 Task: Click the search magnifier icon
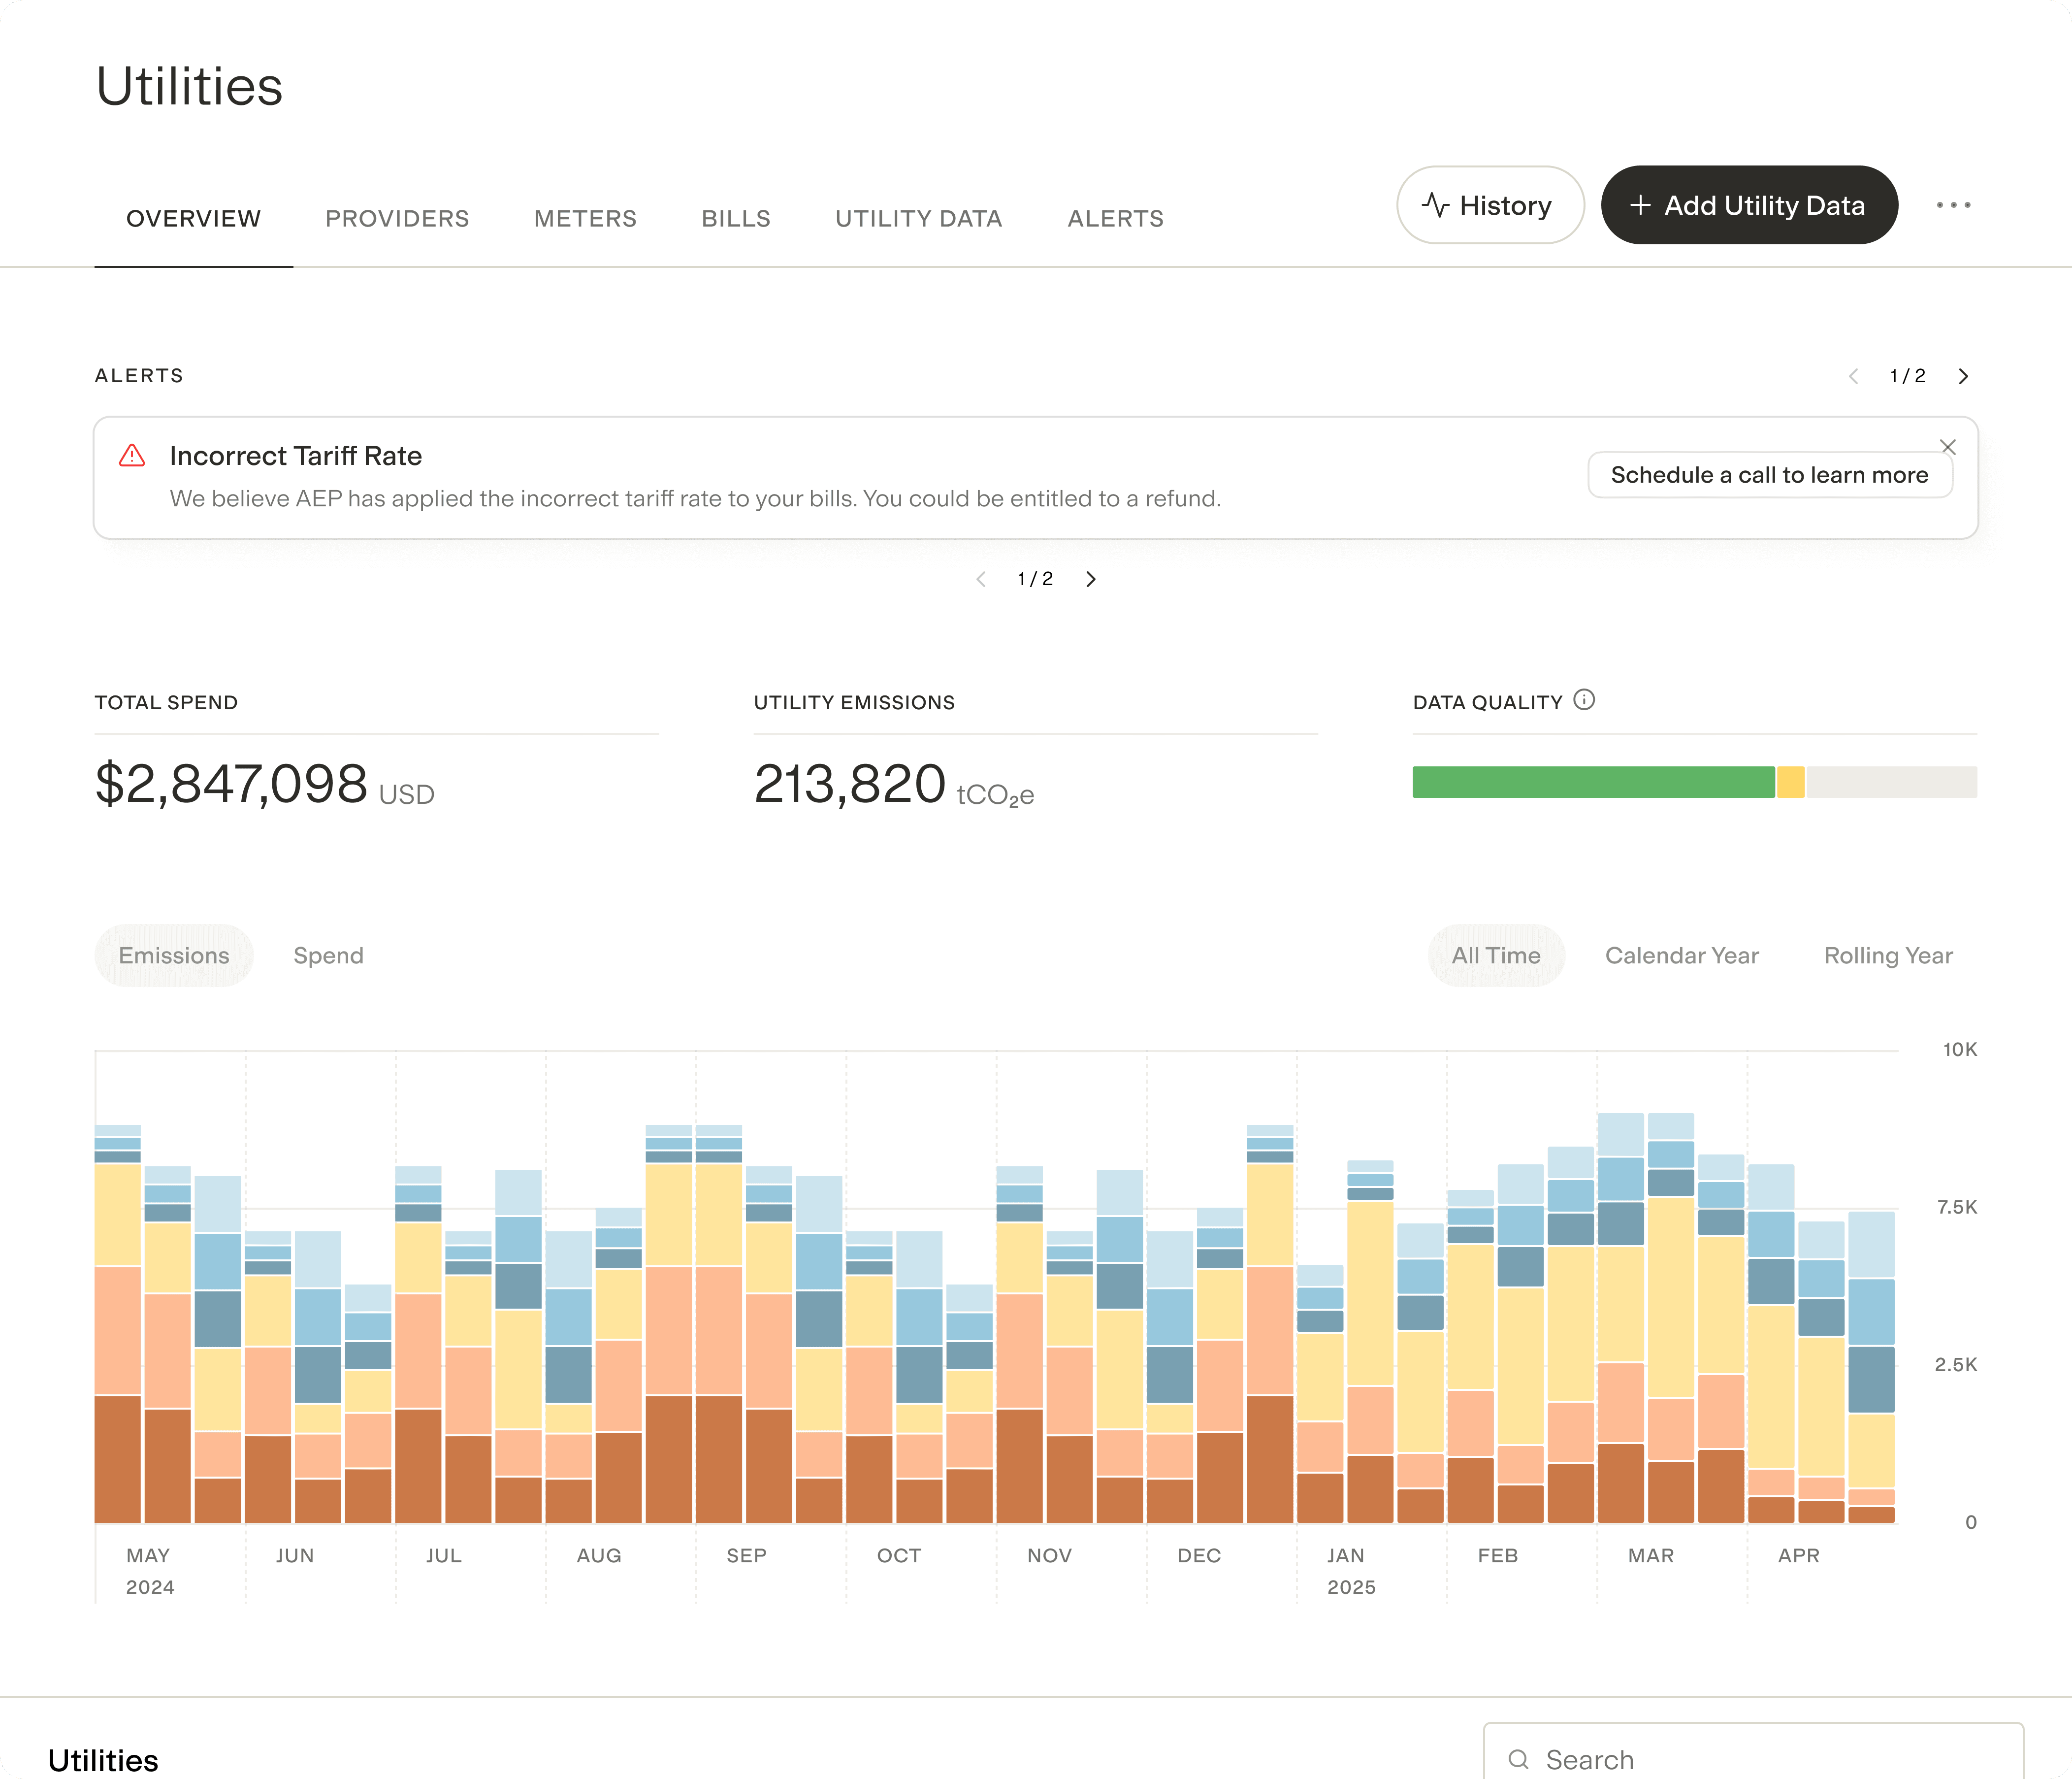point(1518,1759)
